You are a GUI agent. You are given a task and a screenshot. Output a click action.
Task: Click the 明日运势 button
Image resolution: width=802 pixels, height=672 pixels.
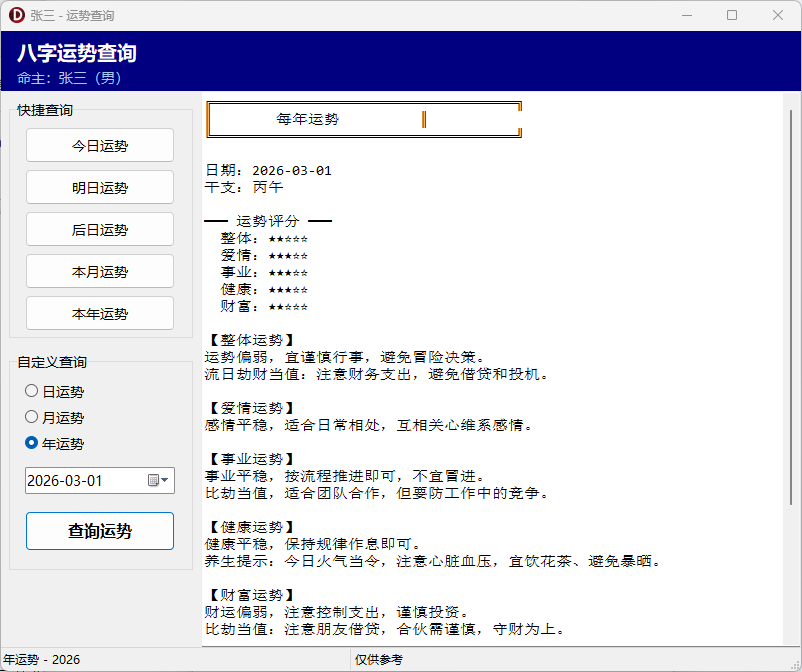click(x=99, y=187)
